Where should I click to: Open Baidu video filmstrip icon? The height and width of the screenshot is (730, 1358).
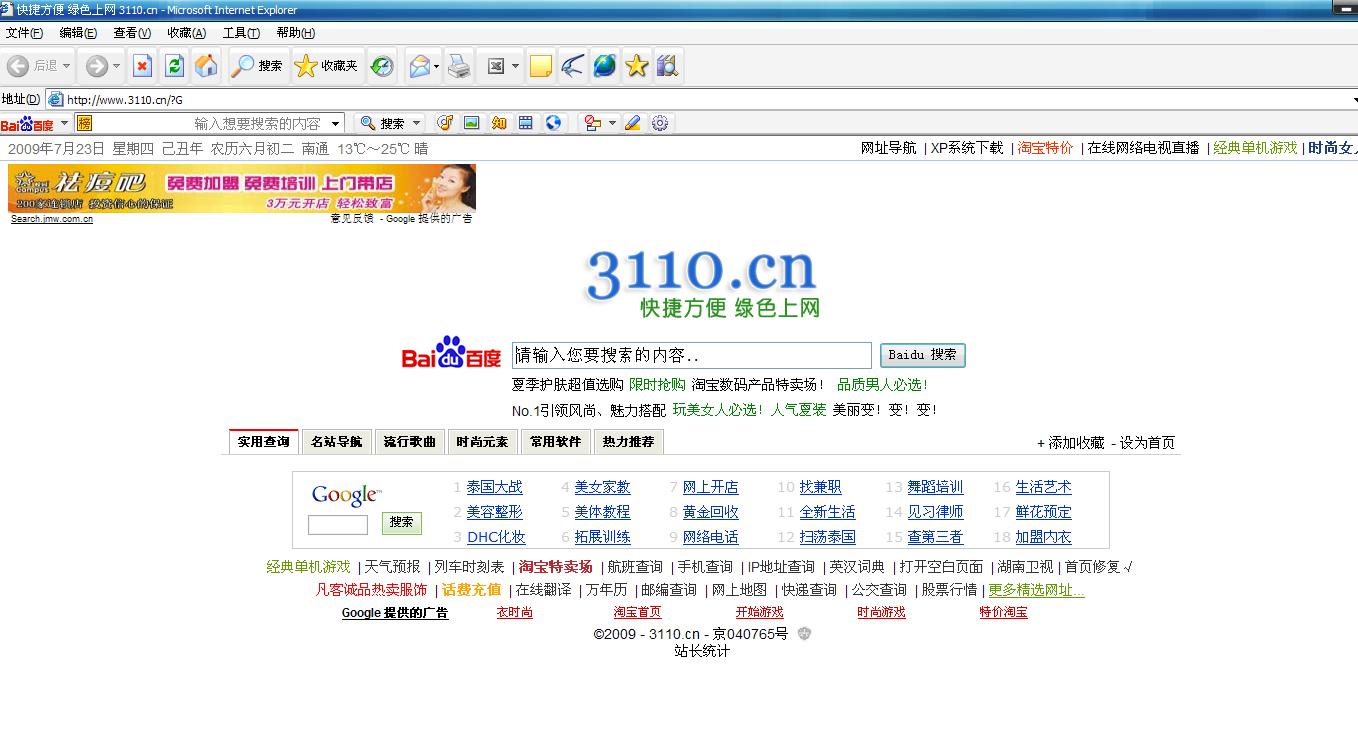[525, 123]
